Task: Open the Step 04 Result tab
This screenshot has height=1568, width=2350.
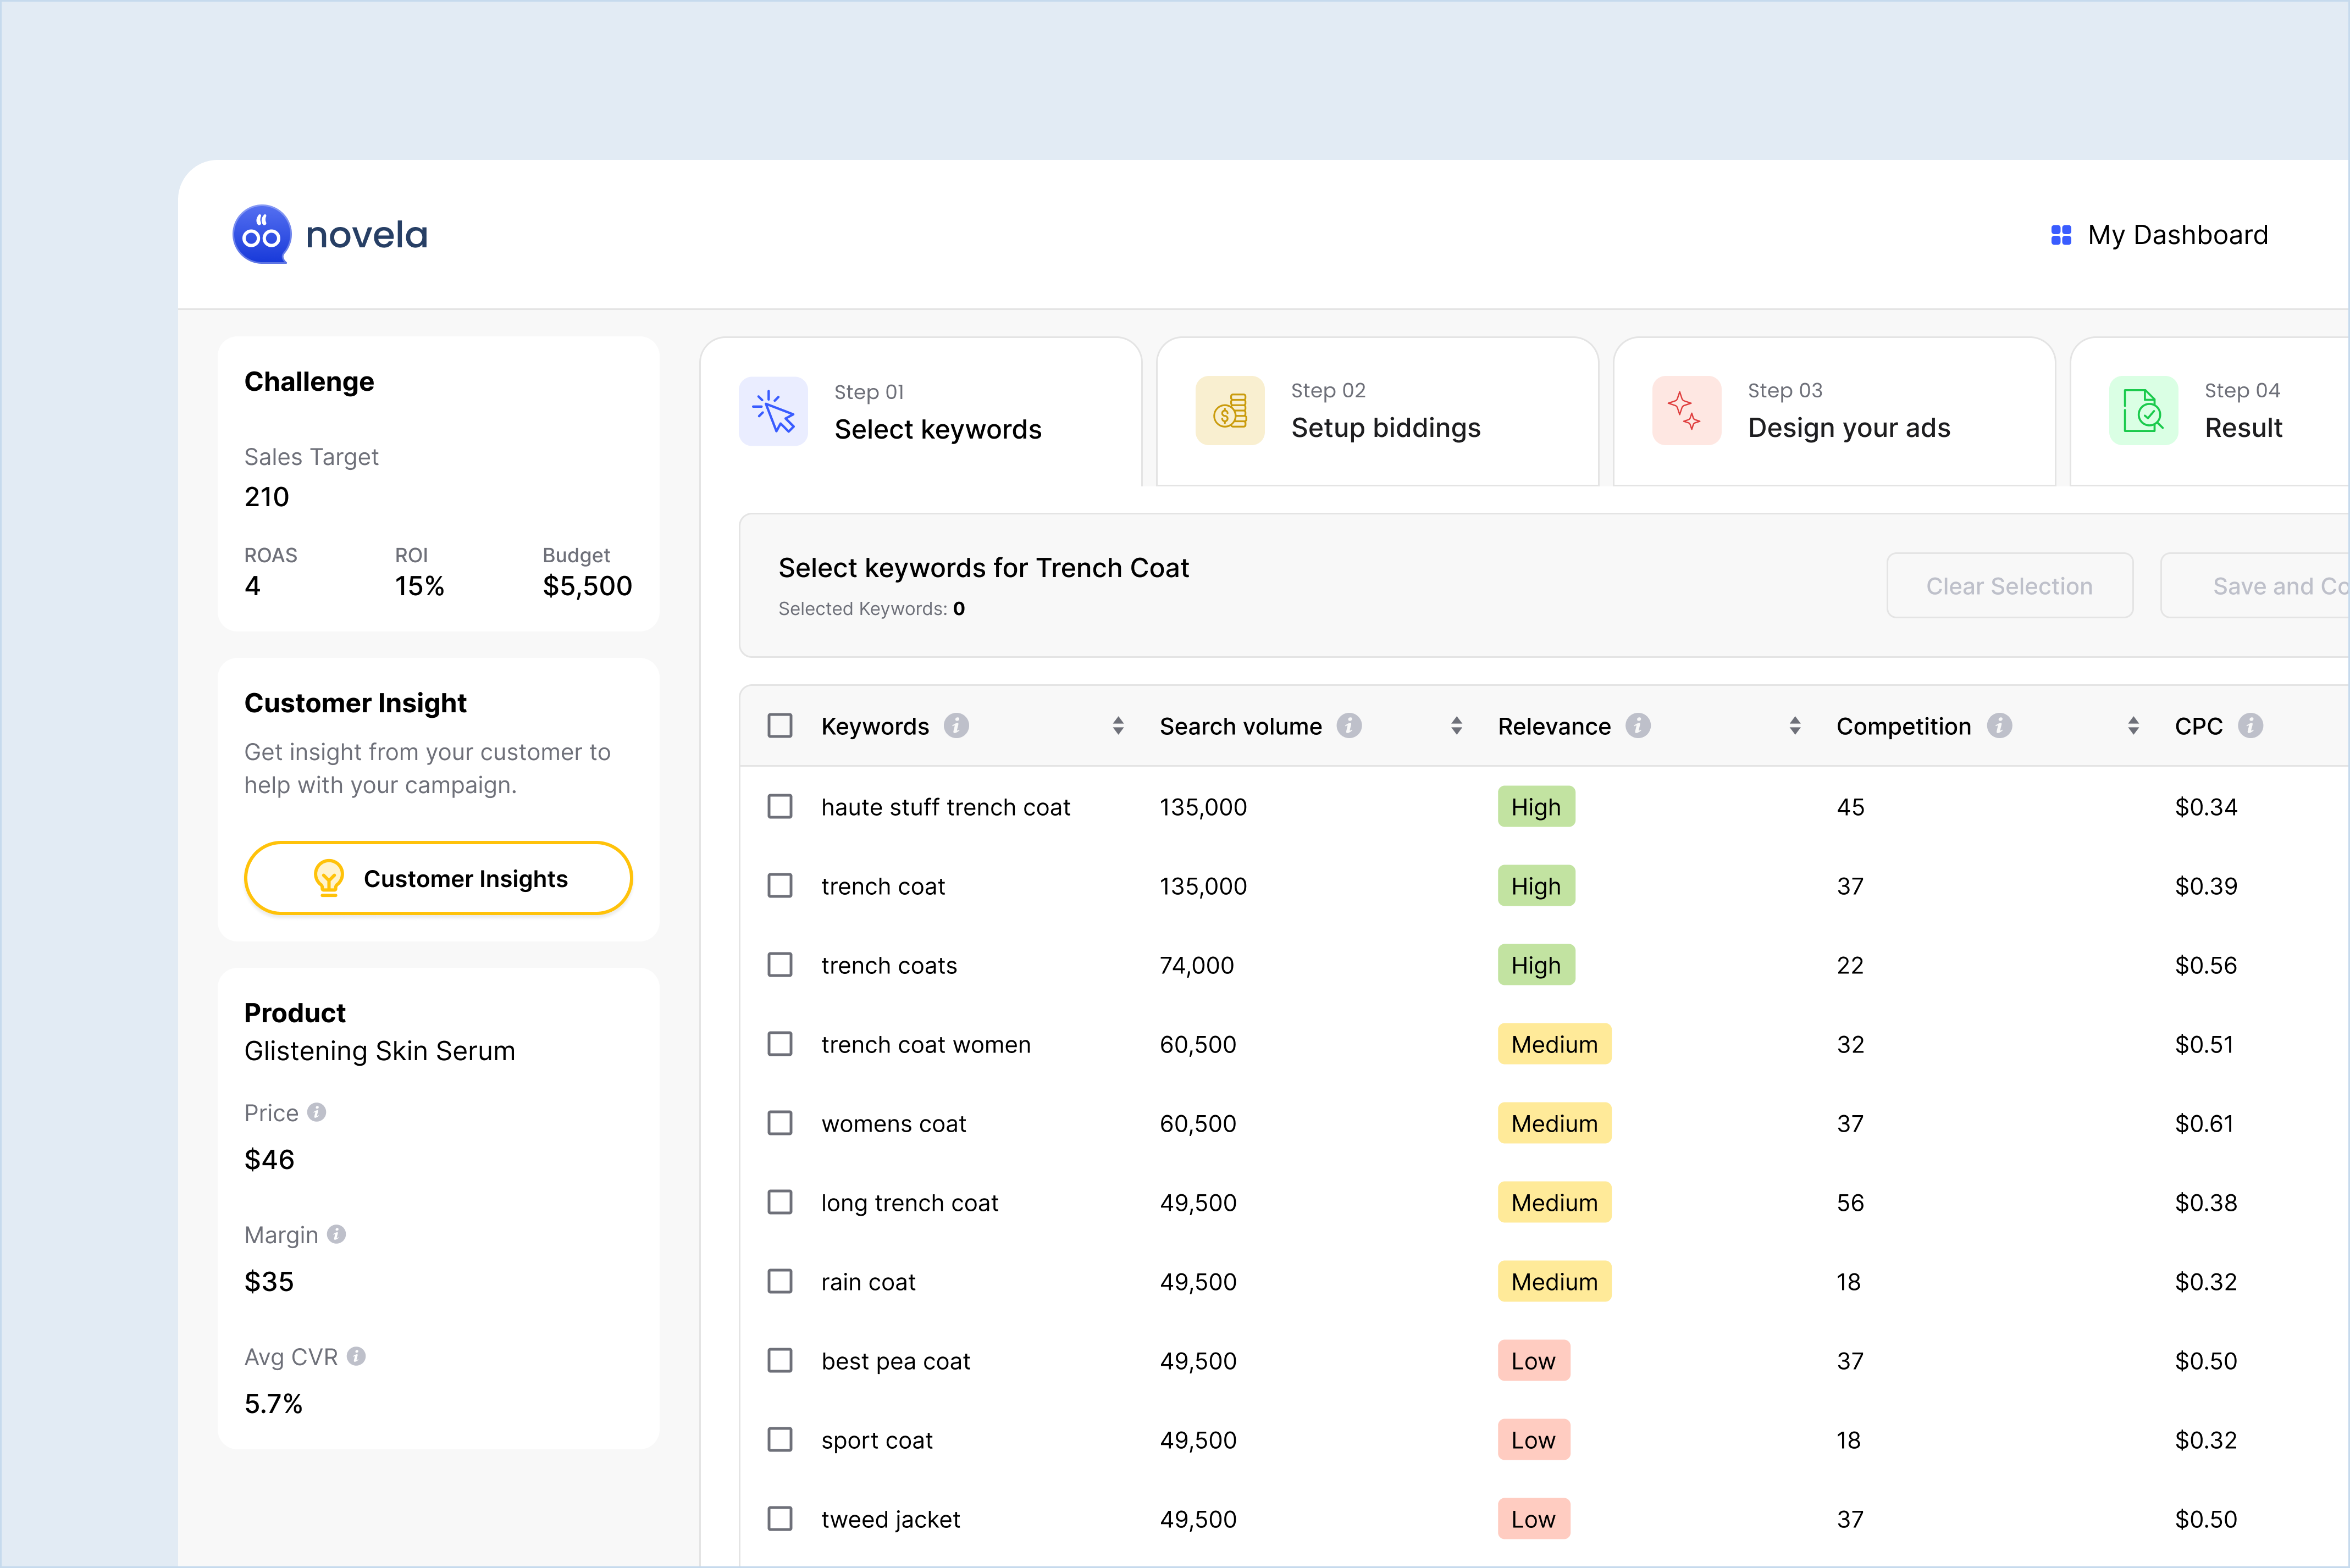Action: 2210,412
